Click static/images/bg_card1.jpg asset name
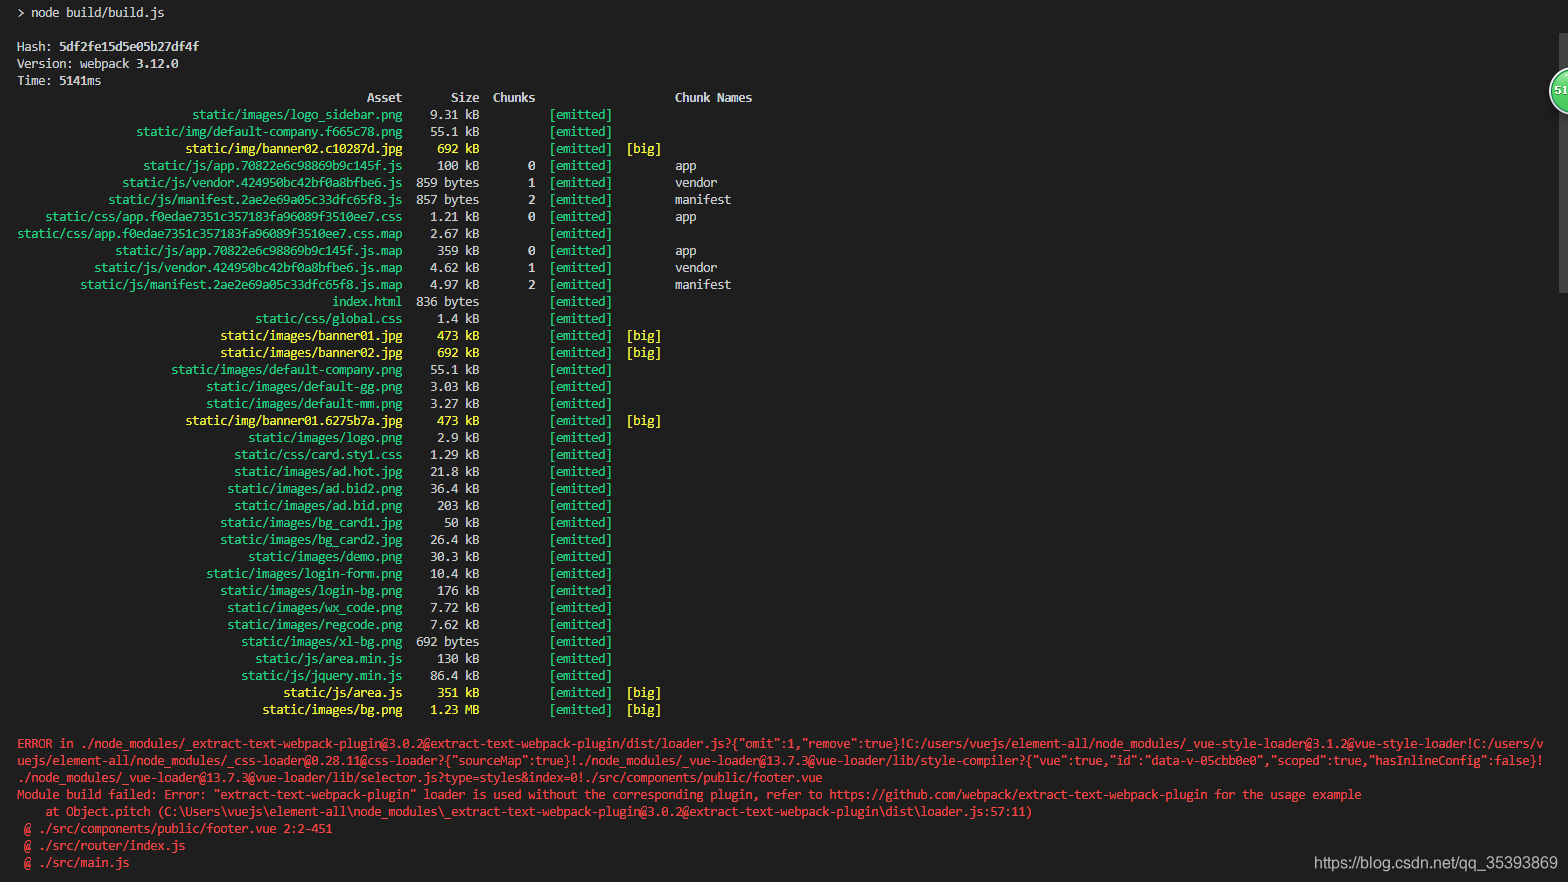The image size is (1568, 882). click(x=311, y=523)
